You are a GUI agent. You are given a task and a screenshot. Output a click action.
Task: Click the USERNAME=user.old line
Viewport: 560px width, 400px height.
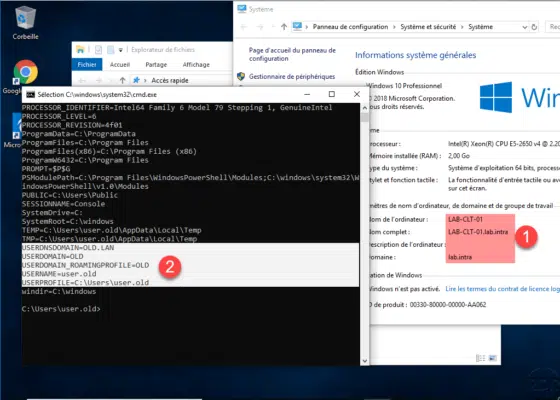click(x=59, y=274)
